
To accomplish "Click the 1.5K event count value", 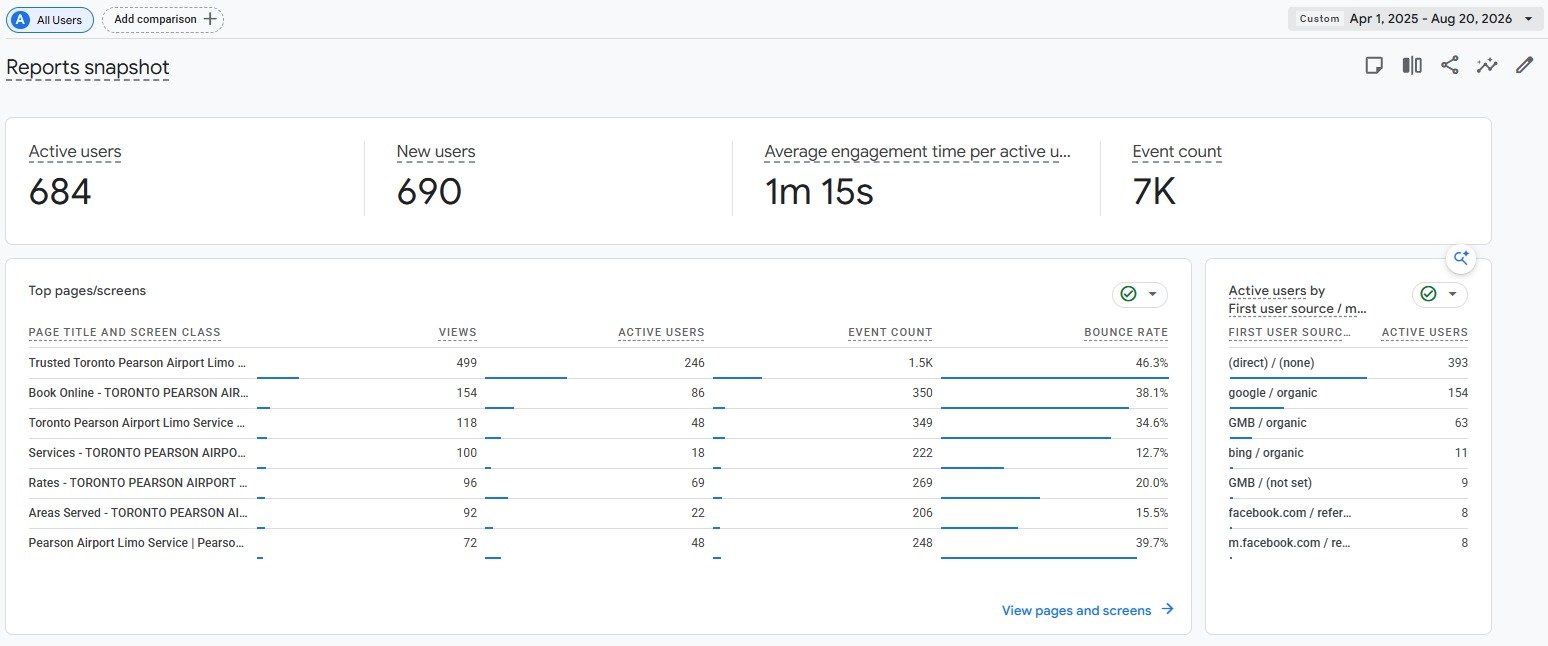I will point(920,363).
